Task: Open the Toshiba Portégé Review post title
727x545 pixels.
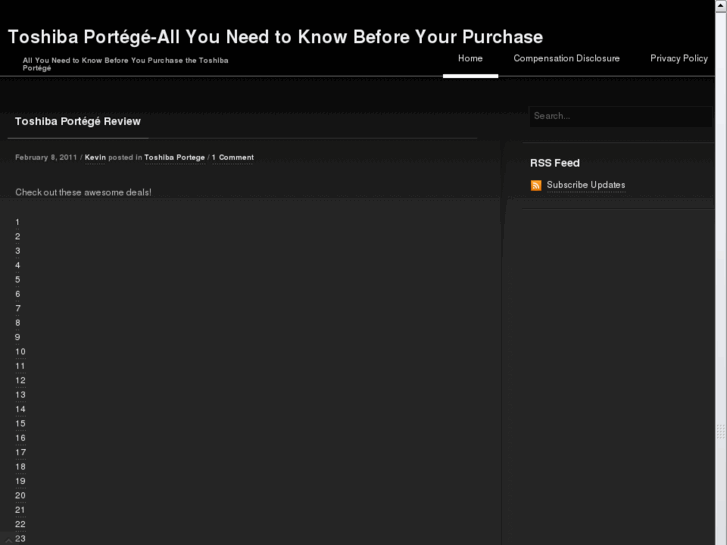Action: pos(78,121)
